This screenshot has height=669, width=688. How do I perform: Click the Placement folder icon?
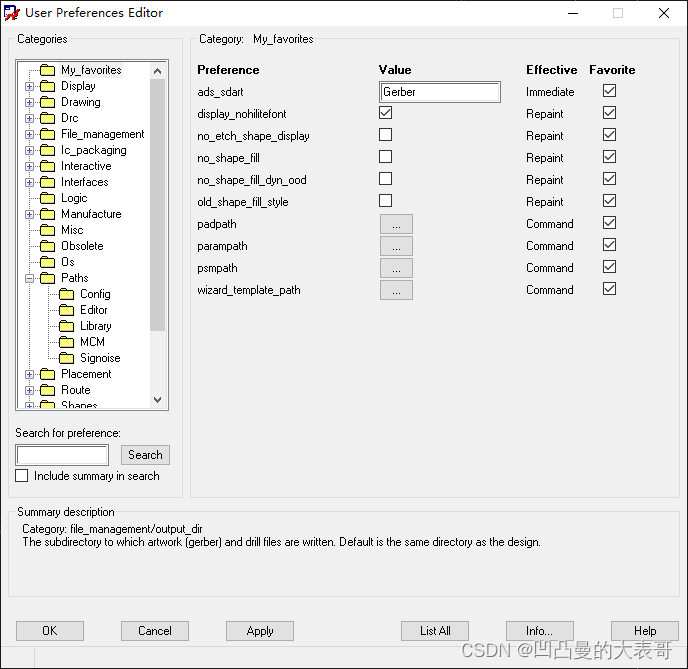[x=47, y=374]
